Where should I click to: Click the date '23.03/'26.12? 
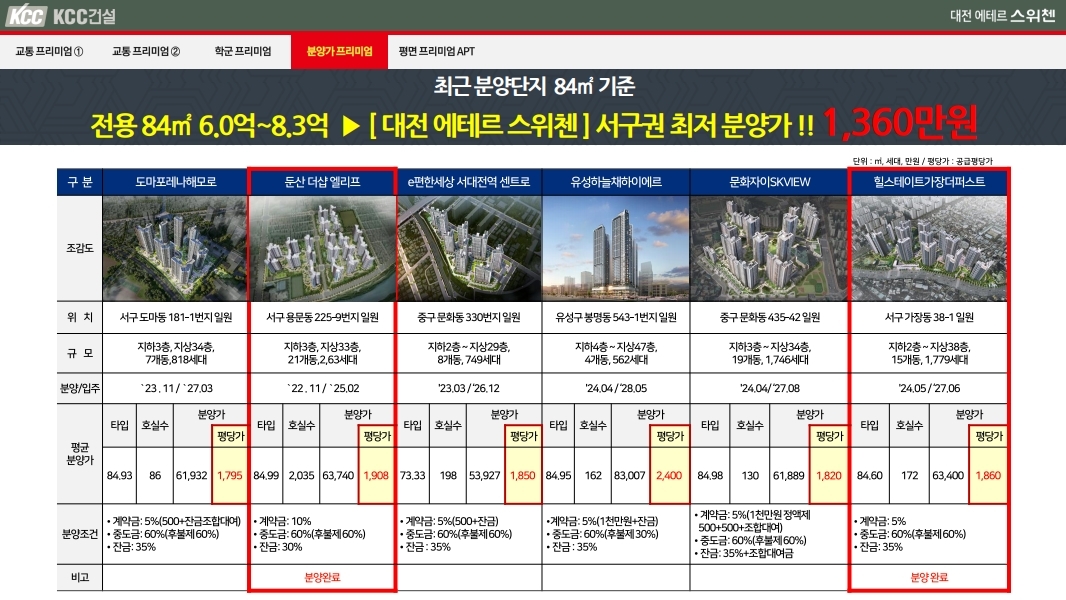coord(469,389)
